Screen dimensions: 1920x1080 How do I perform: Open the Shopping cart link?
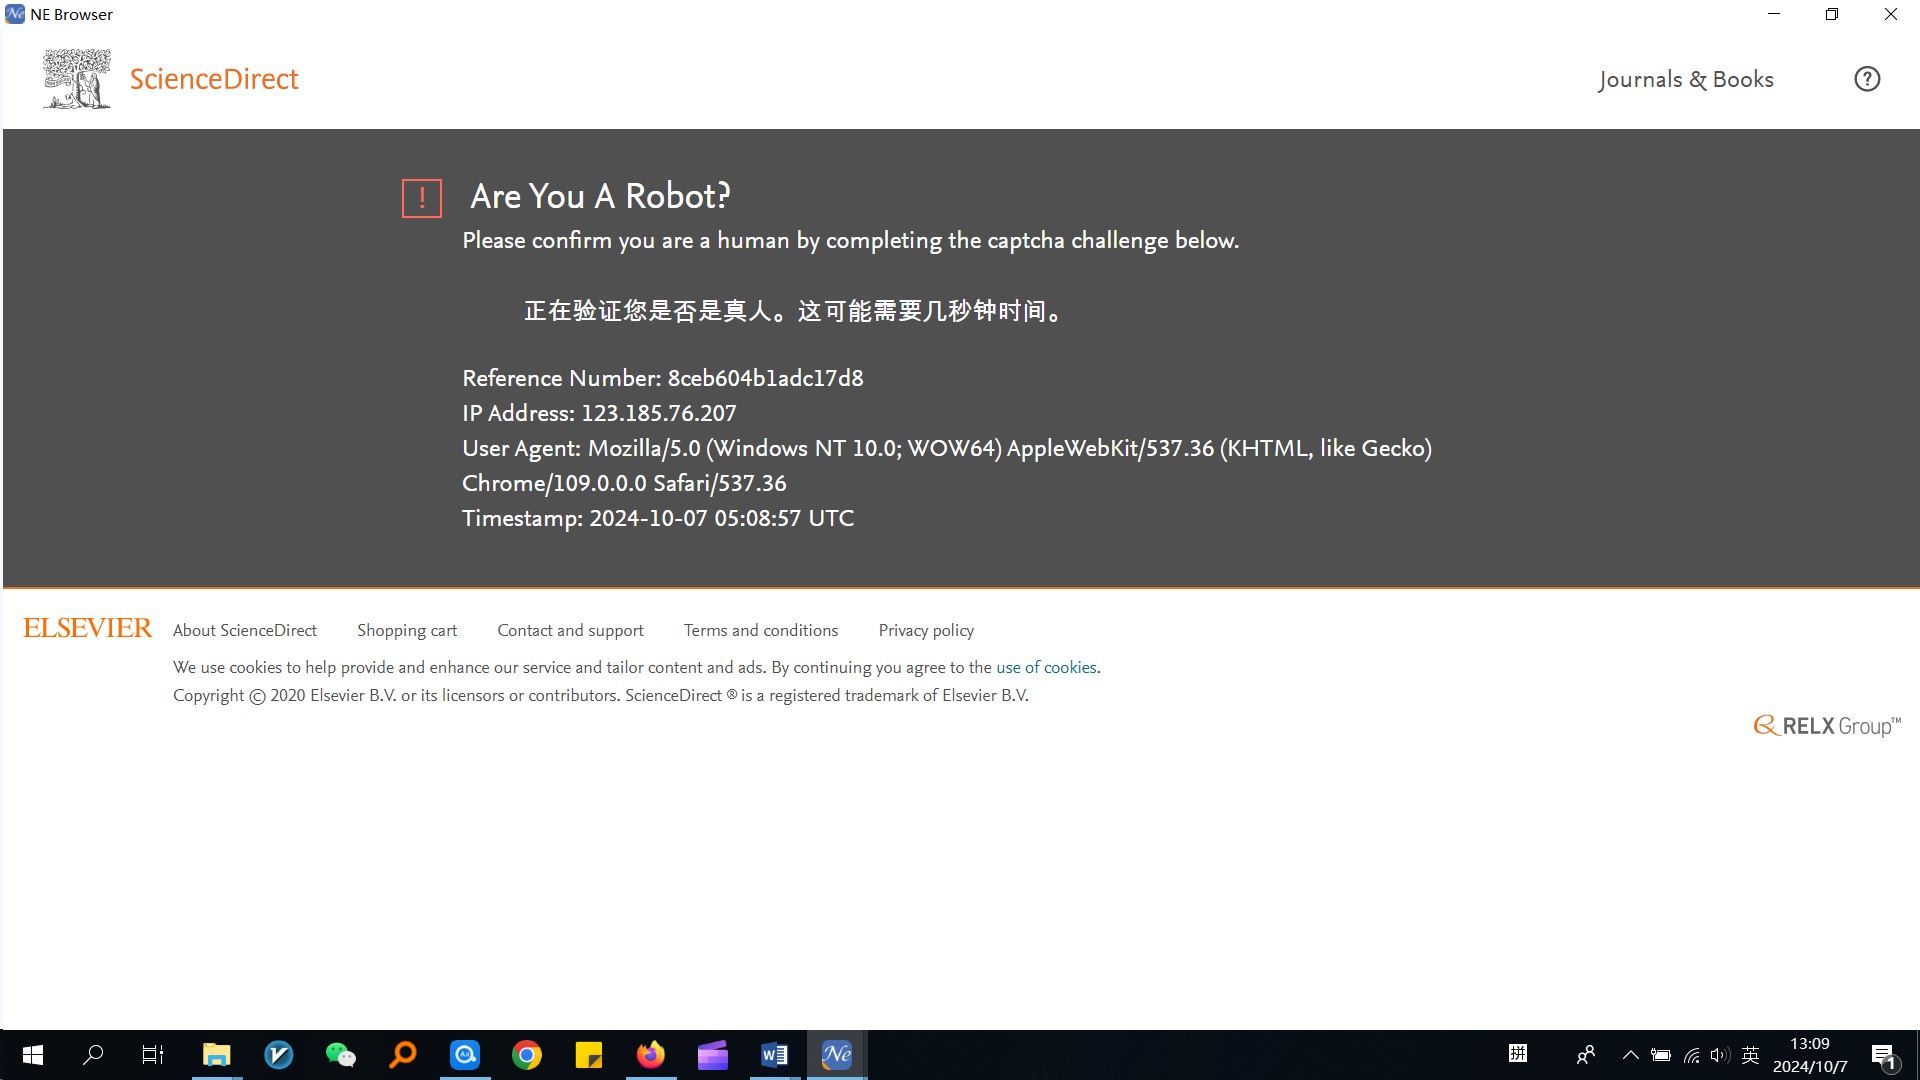tap(407, 630)
